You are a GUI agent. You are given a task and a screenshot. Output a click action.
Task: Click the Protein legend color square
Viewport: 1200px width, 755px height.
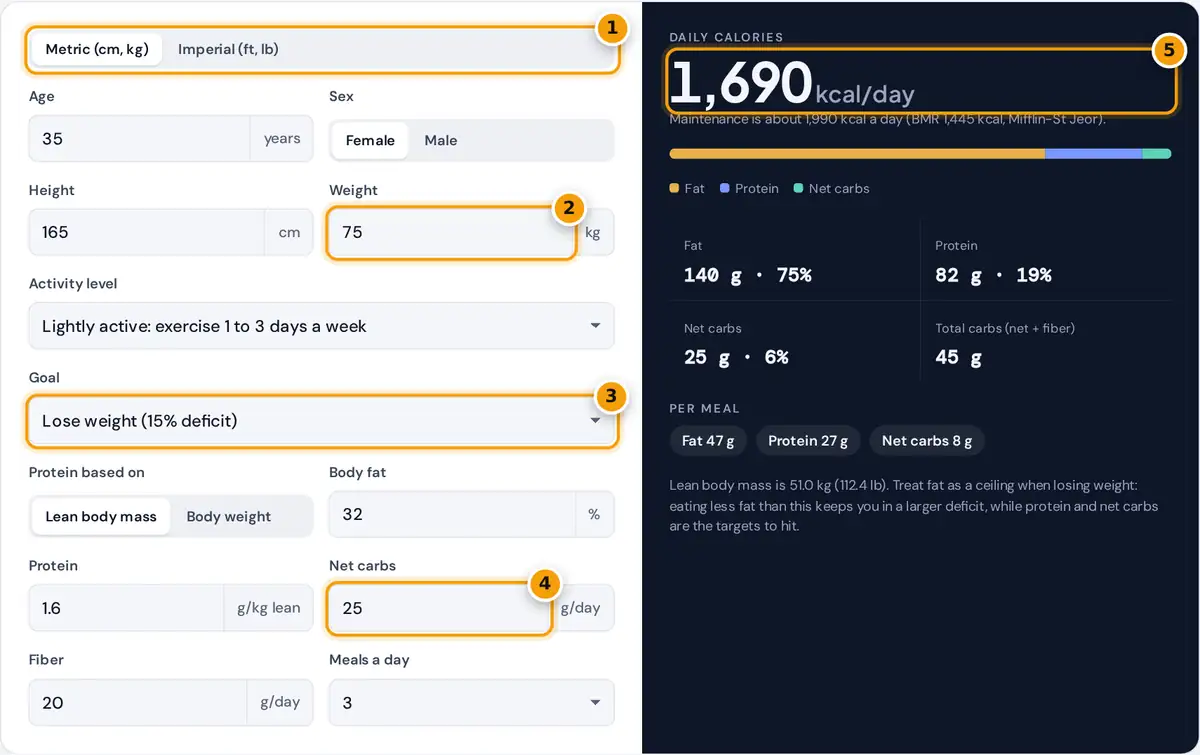coord(724,188)
